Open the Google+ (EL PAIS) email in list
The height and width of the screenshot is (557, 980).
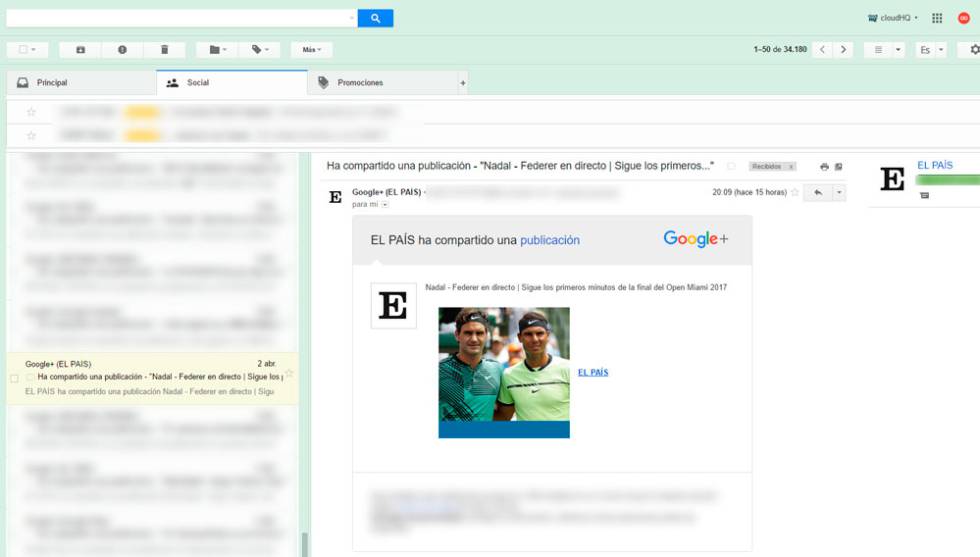click(x=152, y=378)
